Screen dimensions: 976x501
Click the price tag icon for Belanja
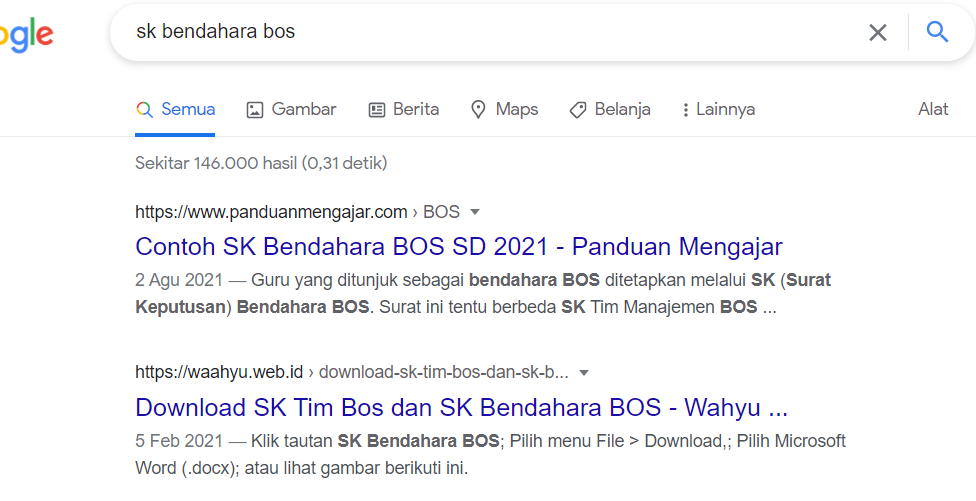click(x=577, y=110)
